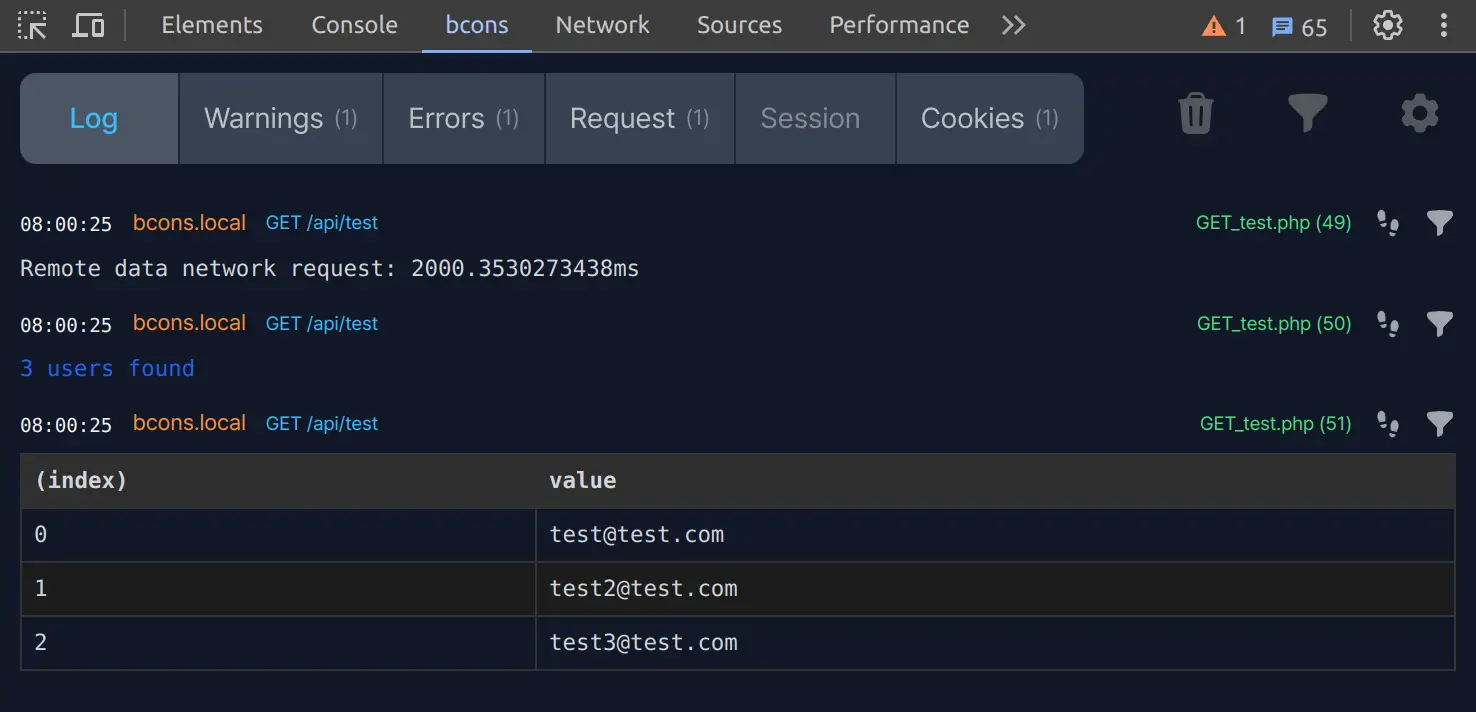Open the Cookies tab

coord(989,119)
